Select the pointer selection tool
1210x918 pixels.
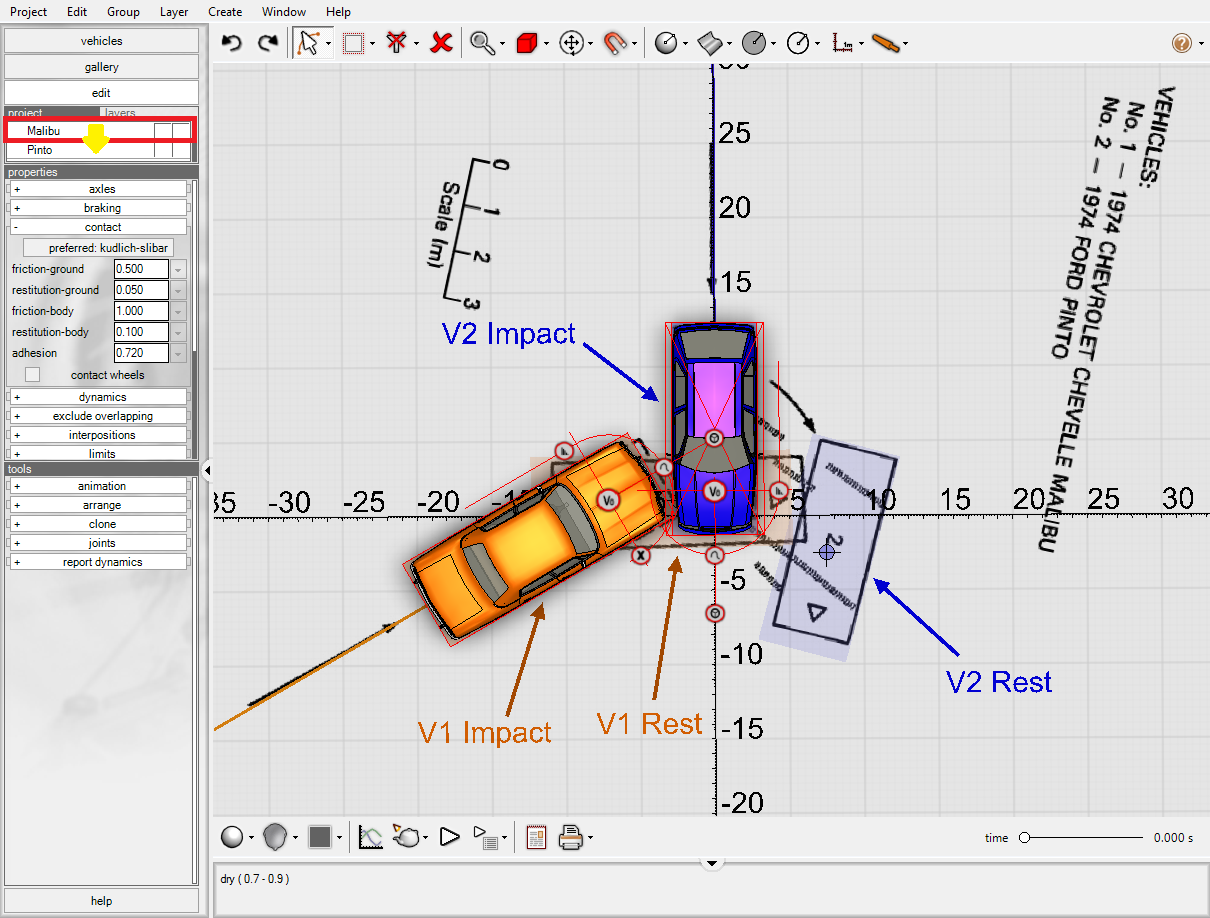coord(309,43)
